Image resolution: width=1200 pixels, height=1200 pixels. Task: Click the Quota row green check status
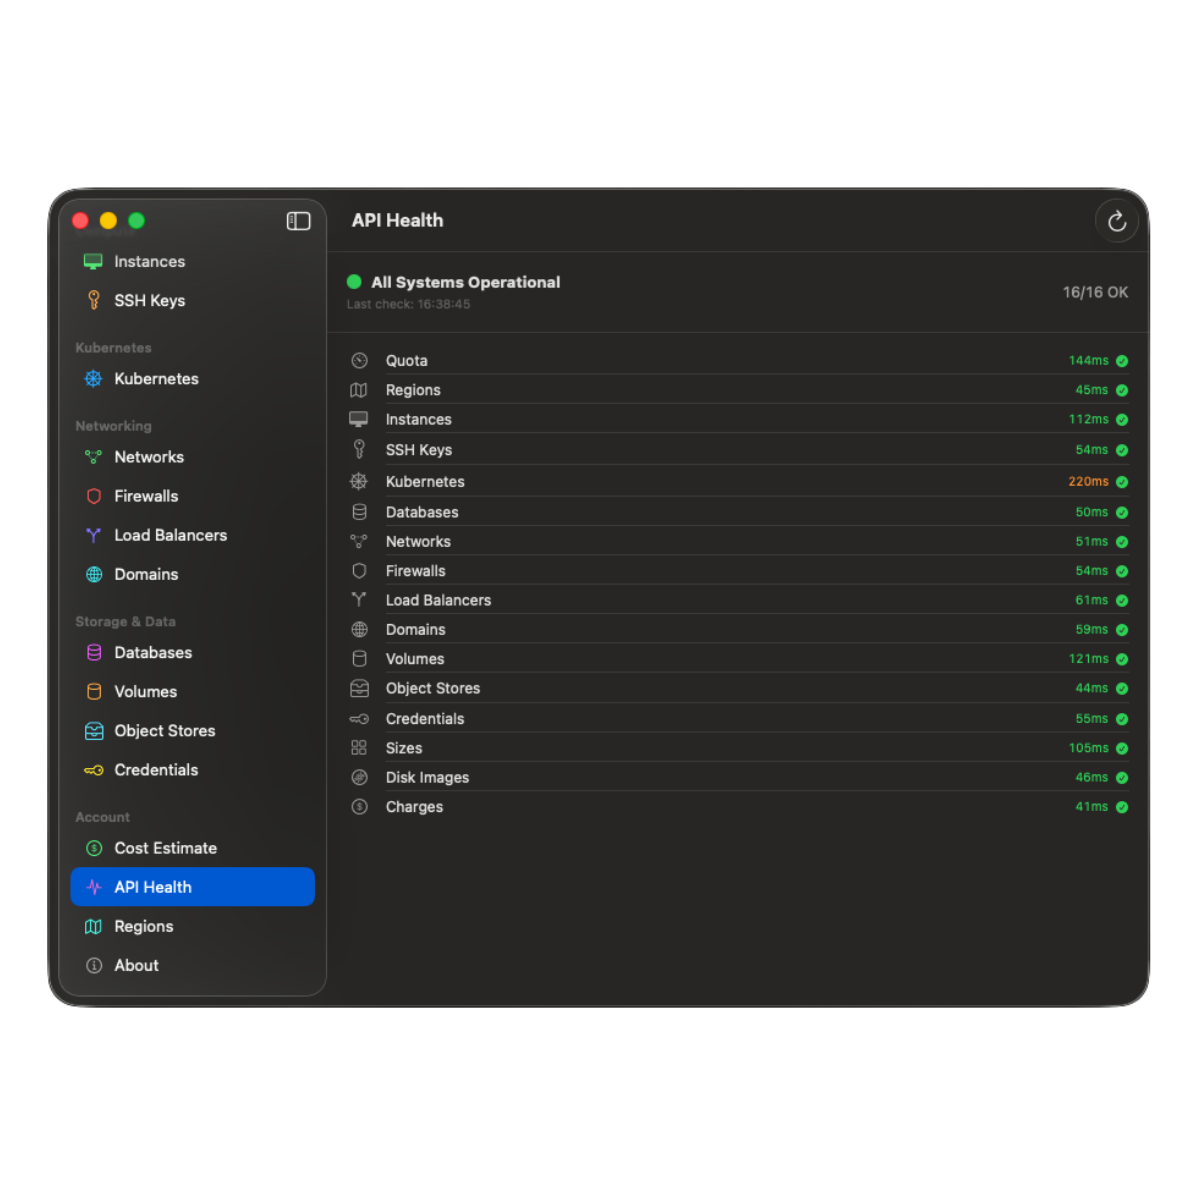(x=1122, y=361)
